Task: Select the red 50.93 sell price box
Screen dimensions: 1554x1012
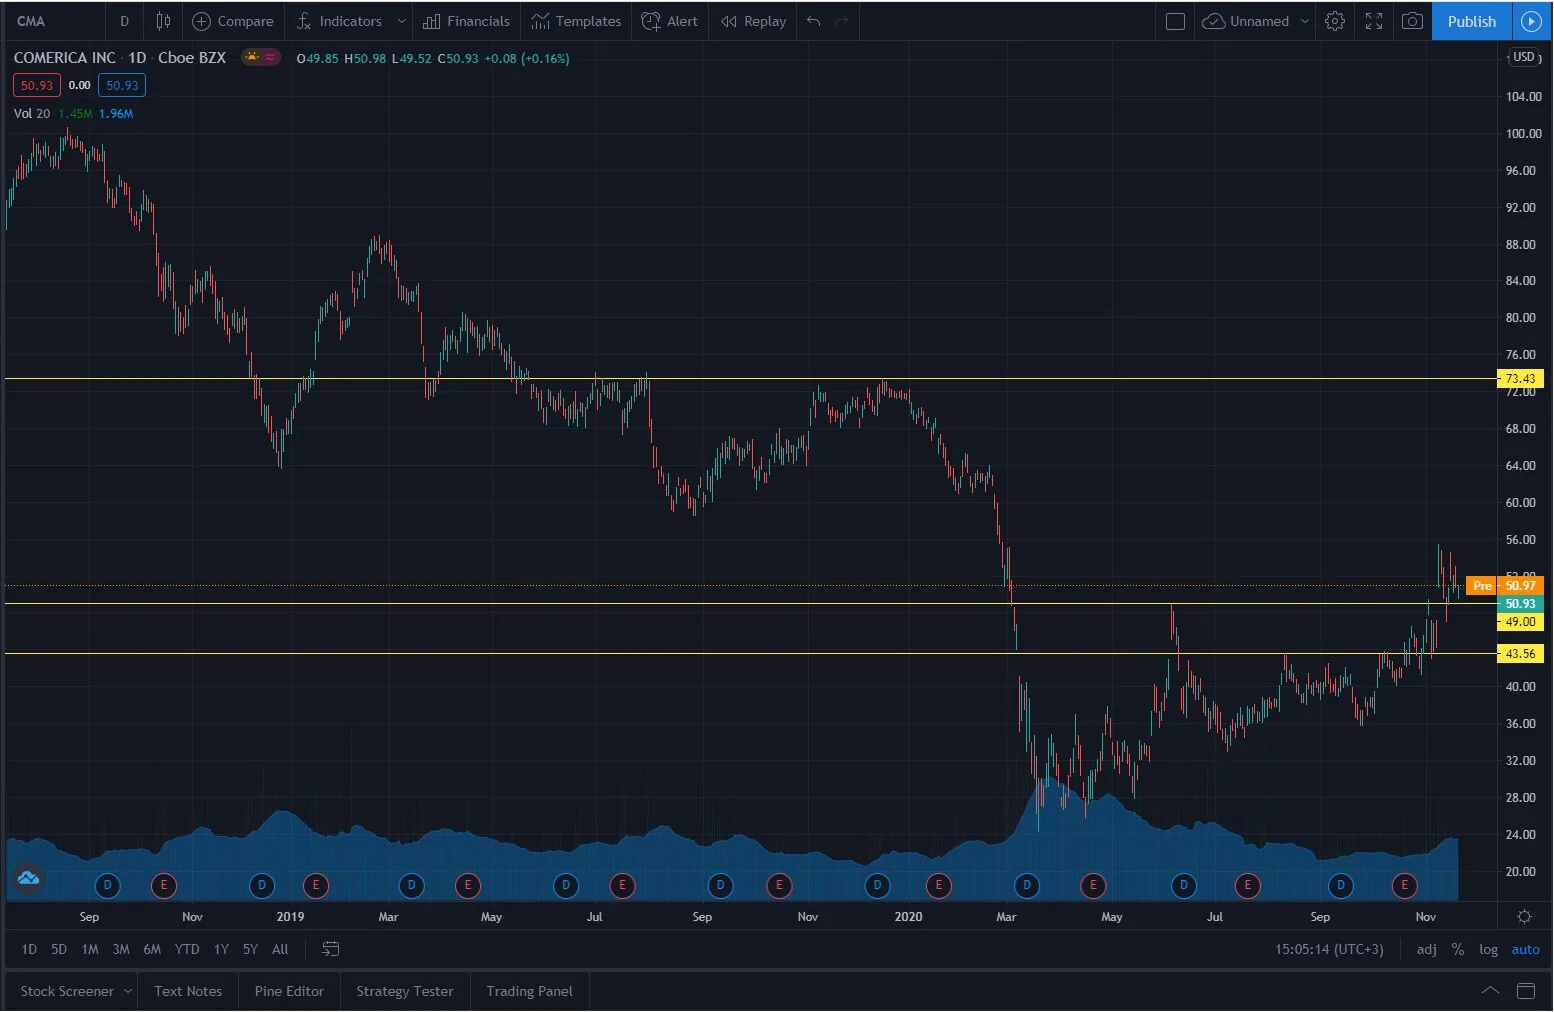Action: coord(37,85)
